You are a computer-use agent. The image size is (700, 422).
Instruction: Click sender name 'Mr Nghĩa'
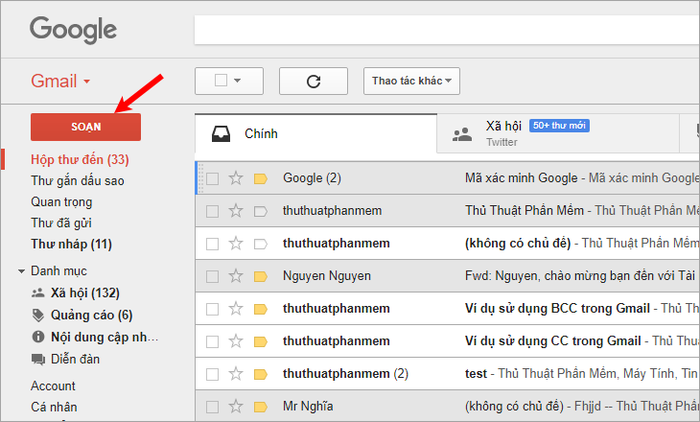tap(308, 406)
